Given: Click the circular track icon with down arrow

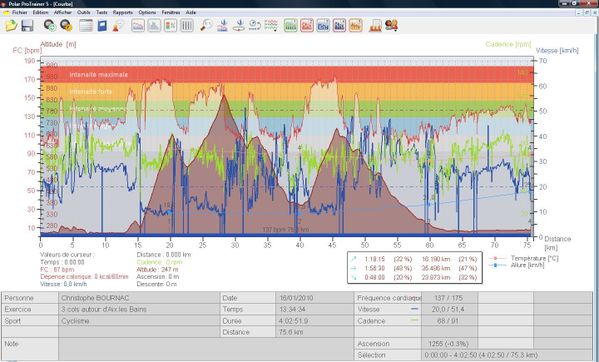Looking at the screenshot, I should (239, 26).
